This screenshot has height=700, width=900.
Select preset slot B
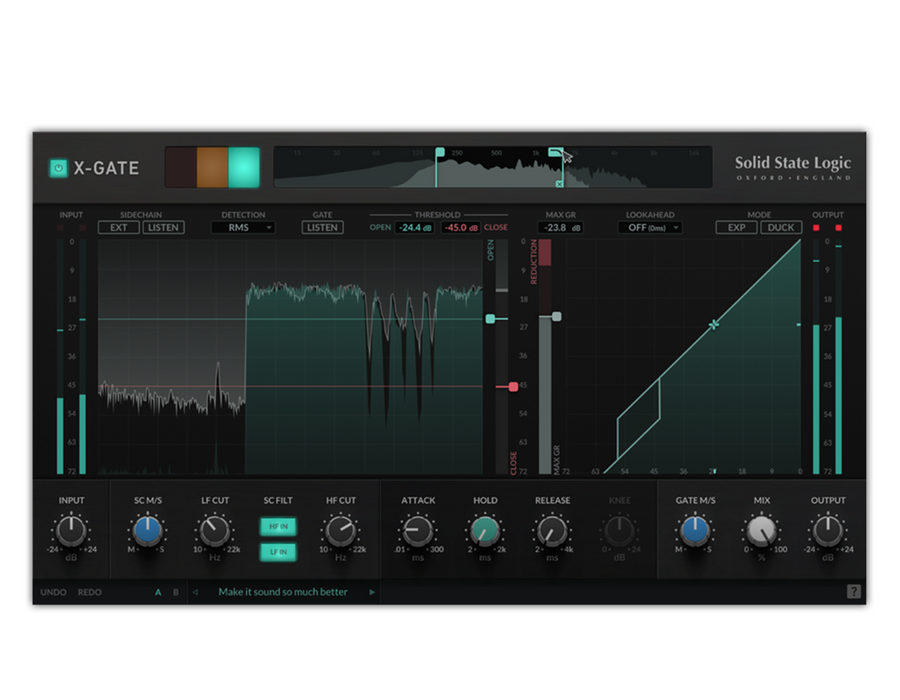[x=176, y=592]
